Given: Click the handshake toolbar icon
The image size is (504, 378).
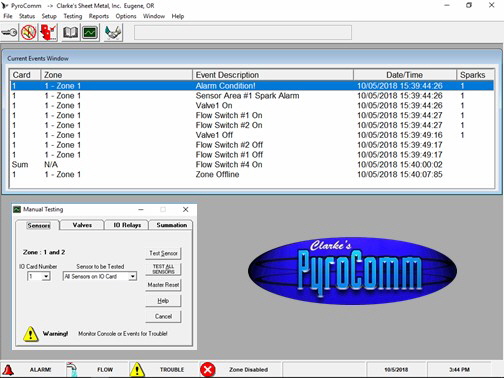Looking at the screenshot, I should coord(113,33).
